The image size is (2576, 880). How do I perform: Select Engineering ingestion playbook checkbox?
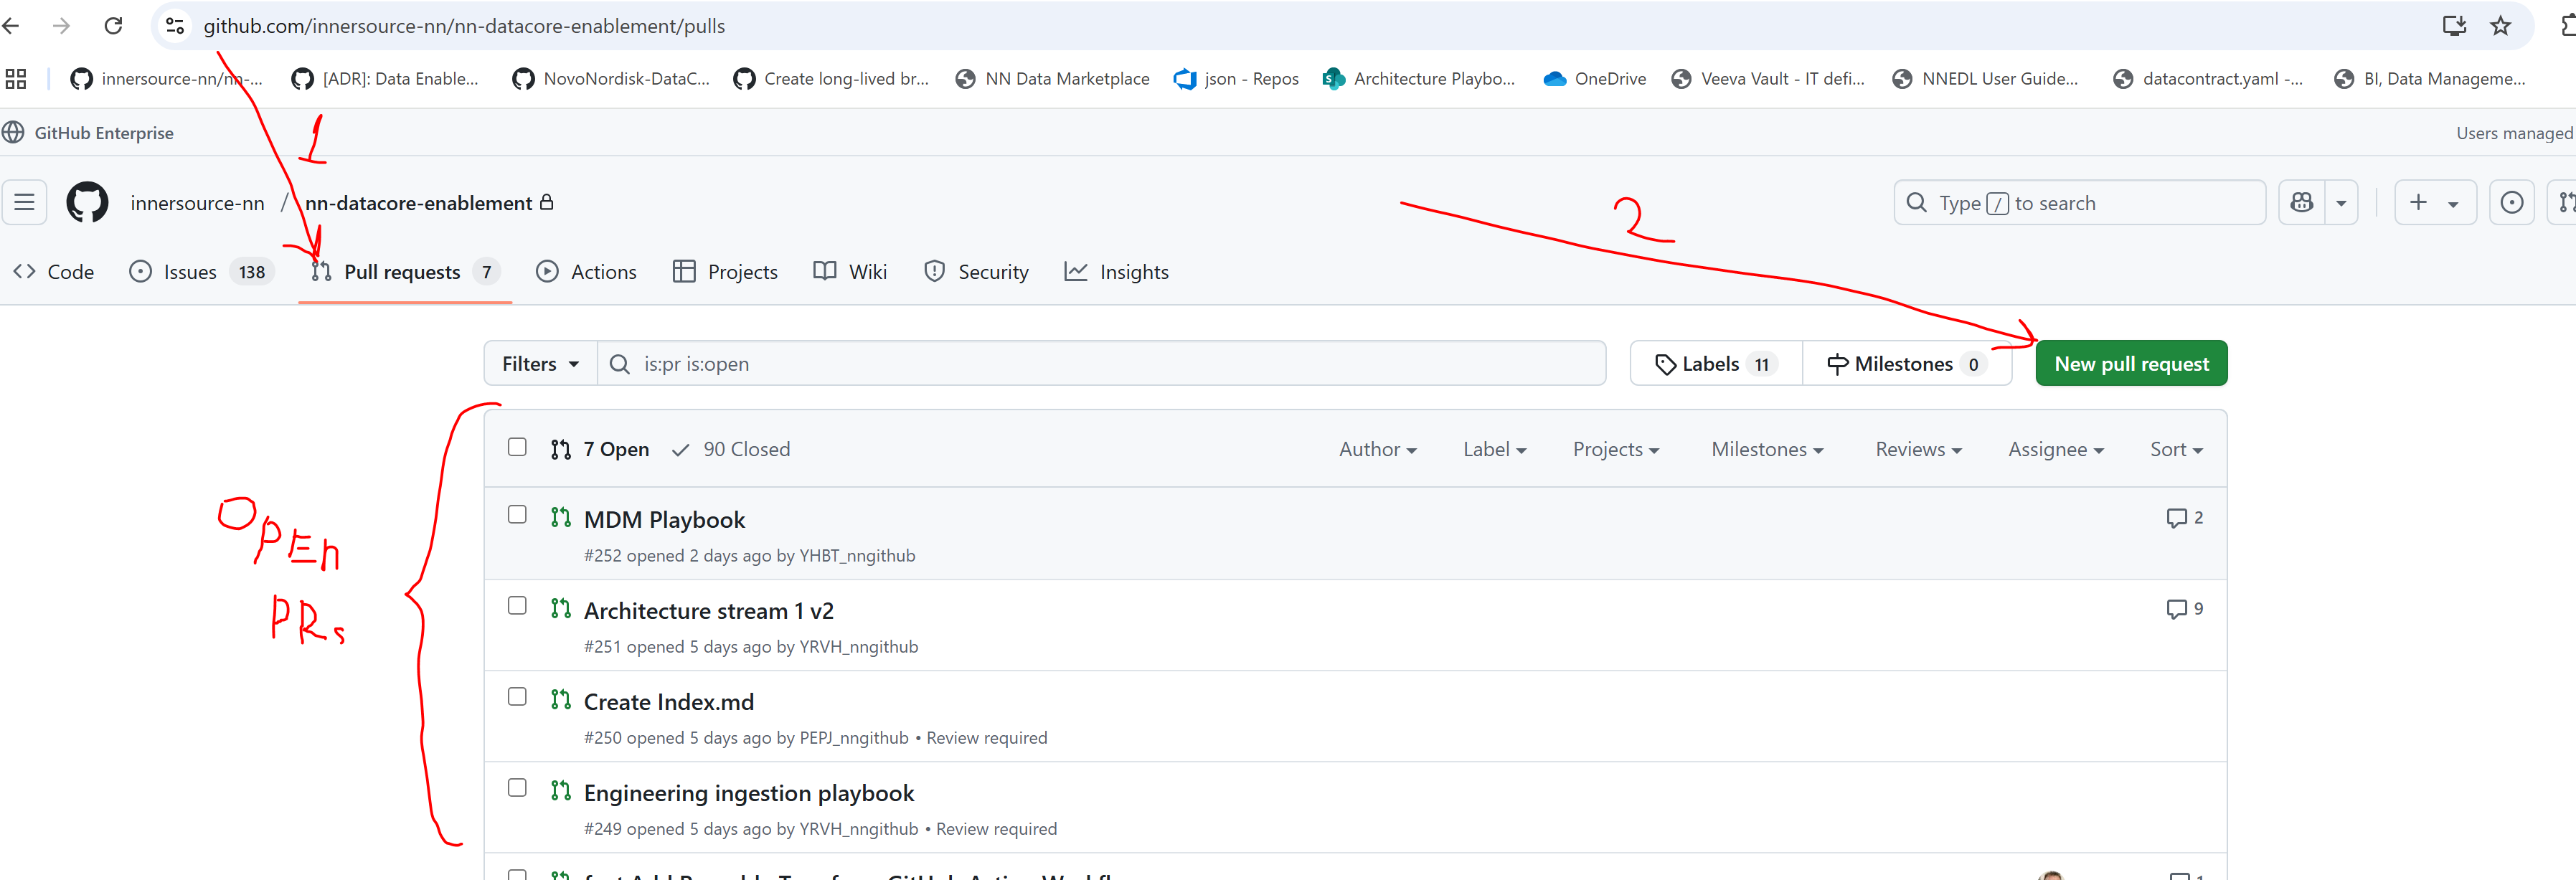point(517,788)
